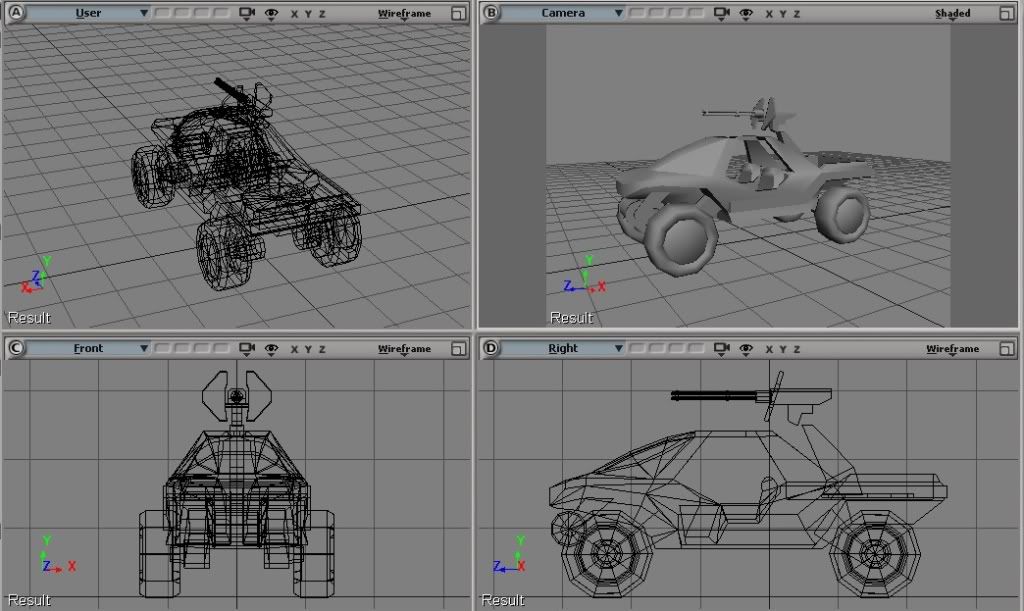
Task: Open the Camera view dropdown in viewport B
Action: point(564,13)
